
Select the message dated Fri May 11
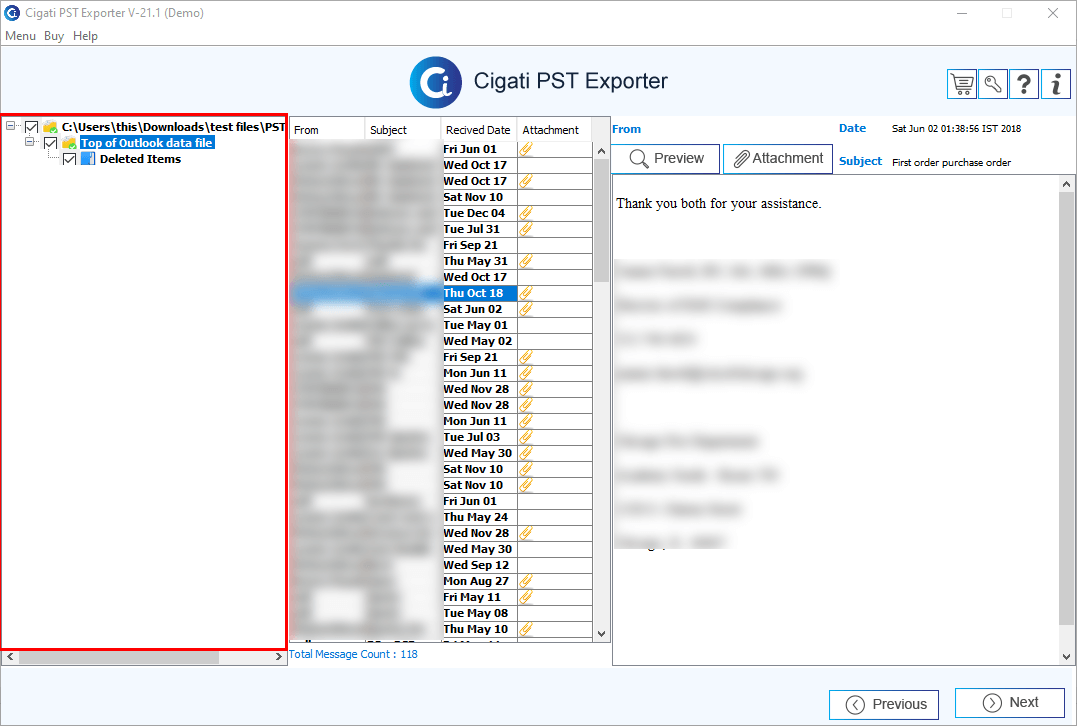tap(441, 597)
